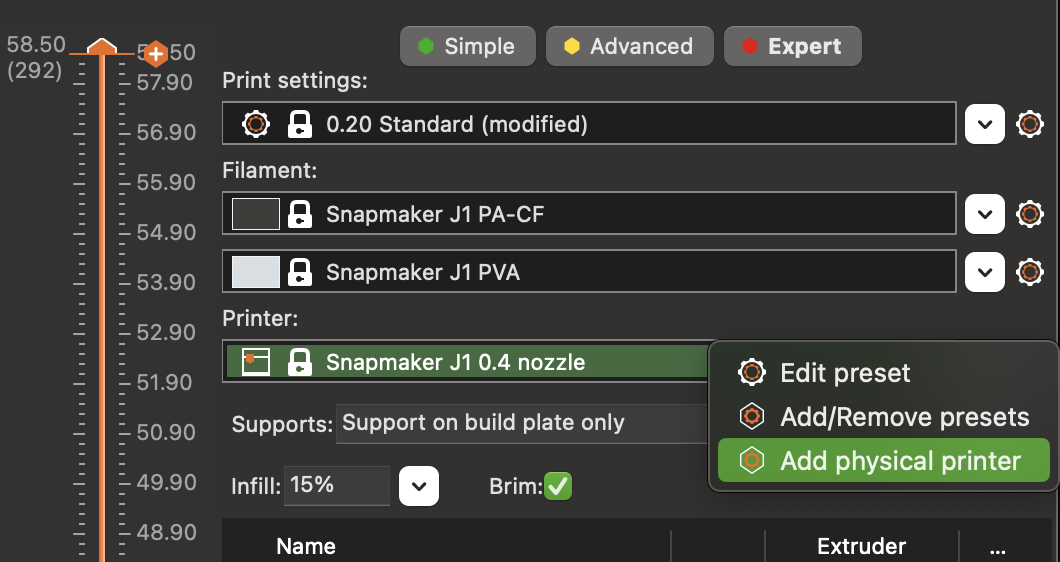Image resolution: width=1060 pixels, height=562 pixels.
Task: Expand Print settings preset dropdown arrow
Action: [x=984, y=124]
